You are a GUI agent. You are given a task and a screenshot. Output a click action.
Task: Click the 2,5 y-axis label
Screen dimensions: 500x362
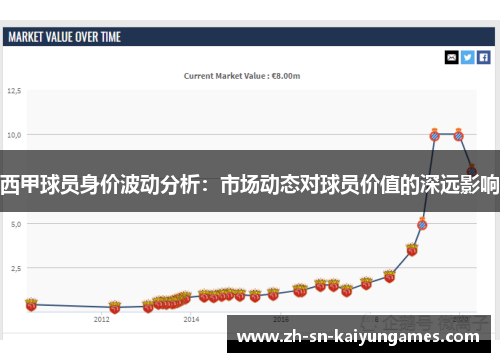[16, 268]
